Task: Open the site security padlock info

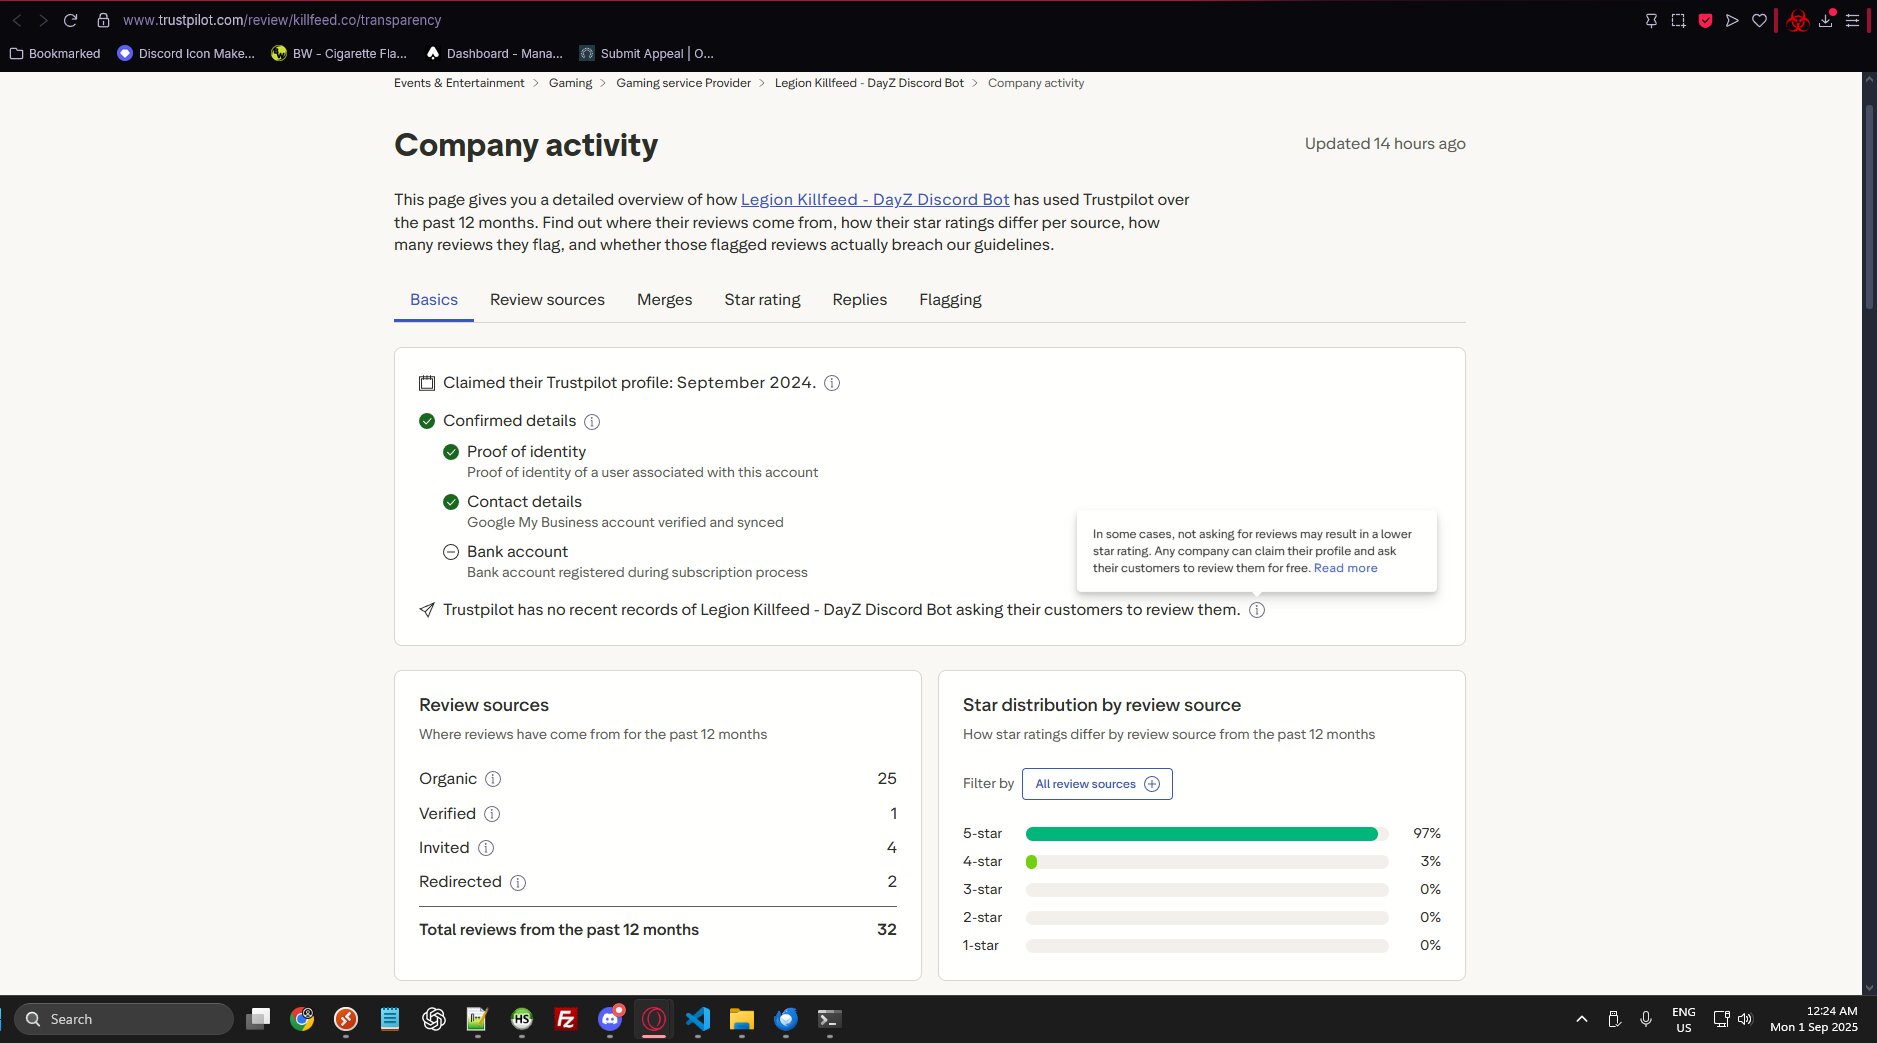Action: tap(103, 20)
